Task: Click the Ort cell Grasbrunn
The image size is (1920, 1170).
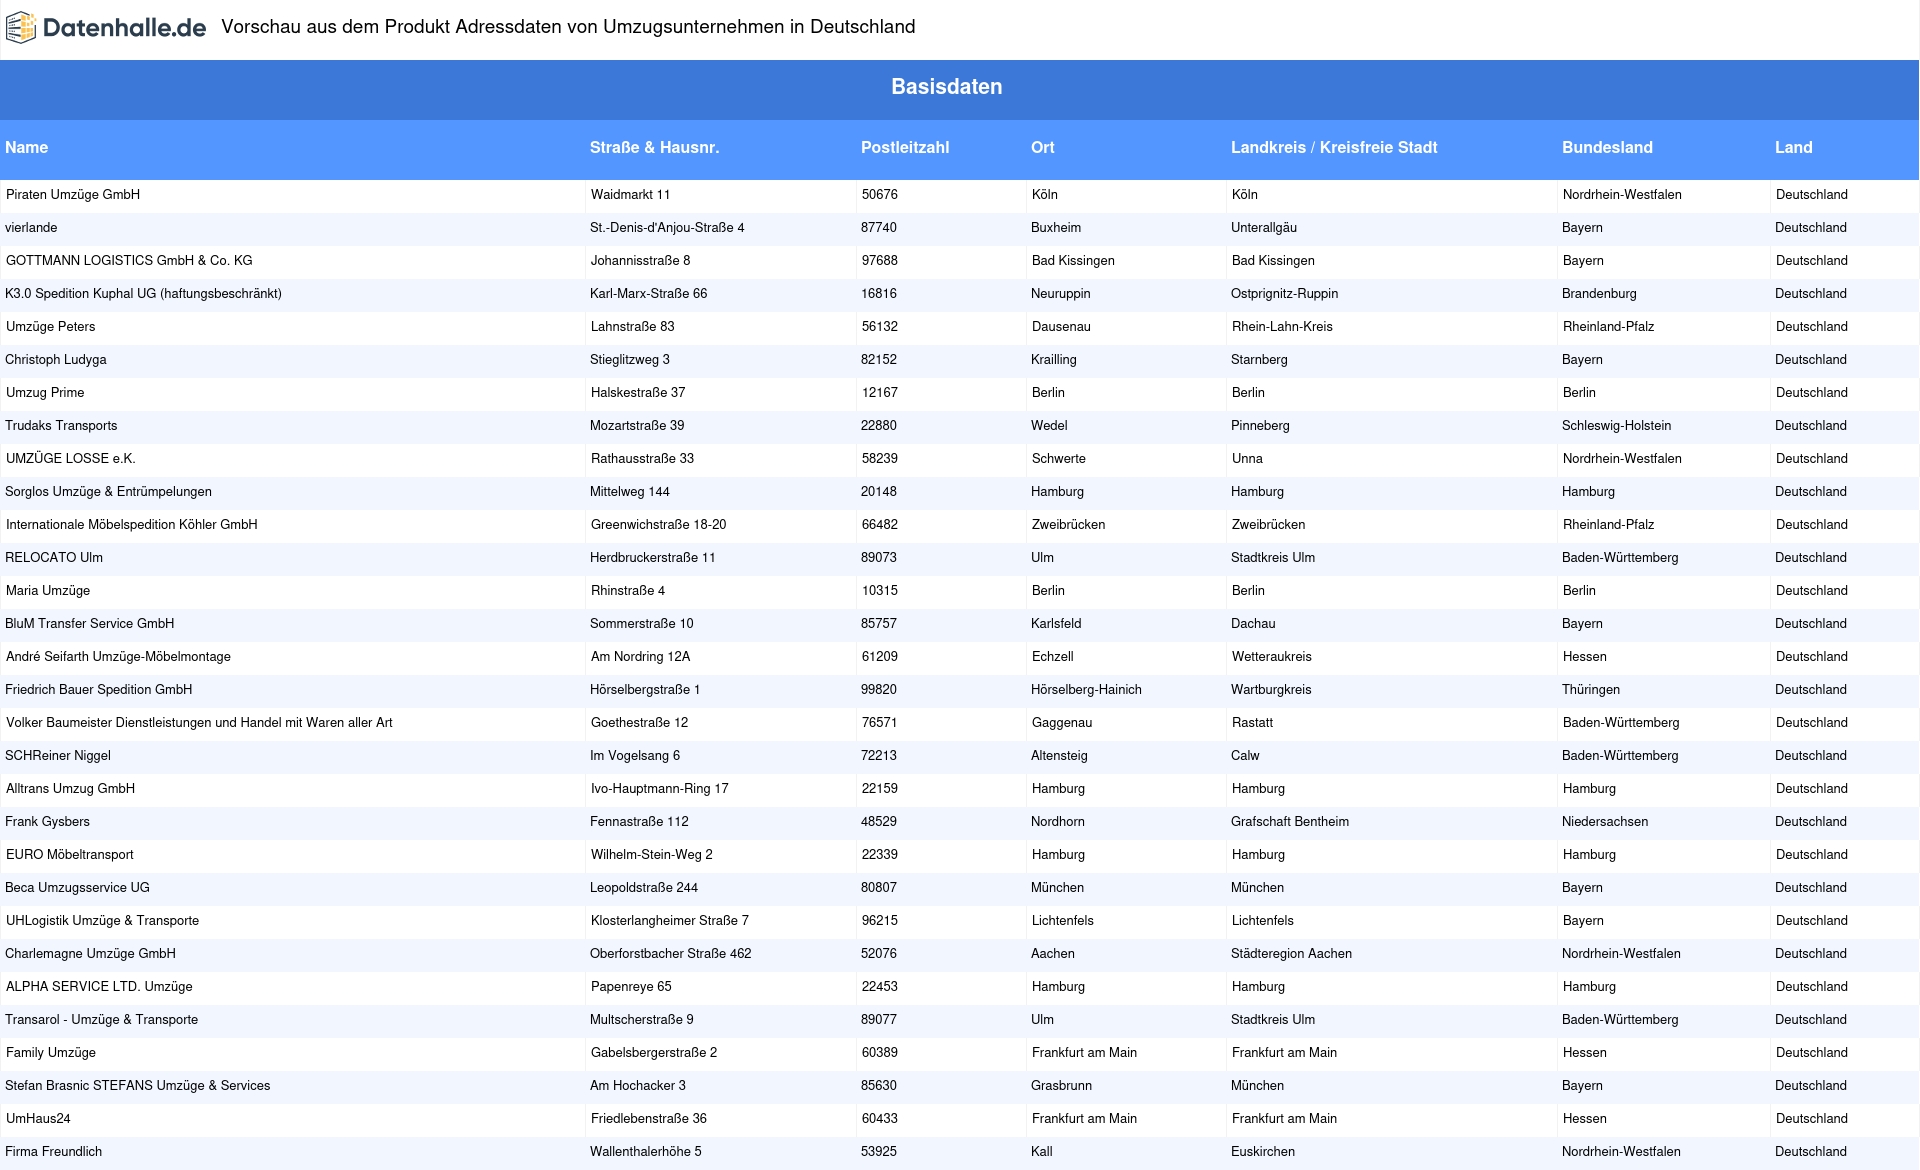Action: click(x=1061, y=1086)
